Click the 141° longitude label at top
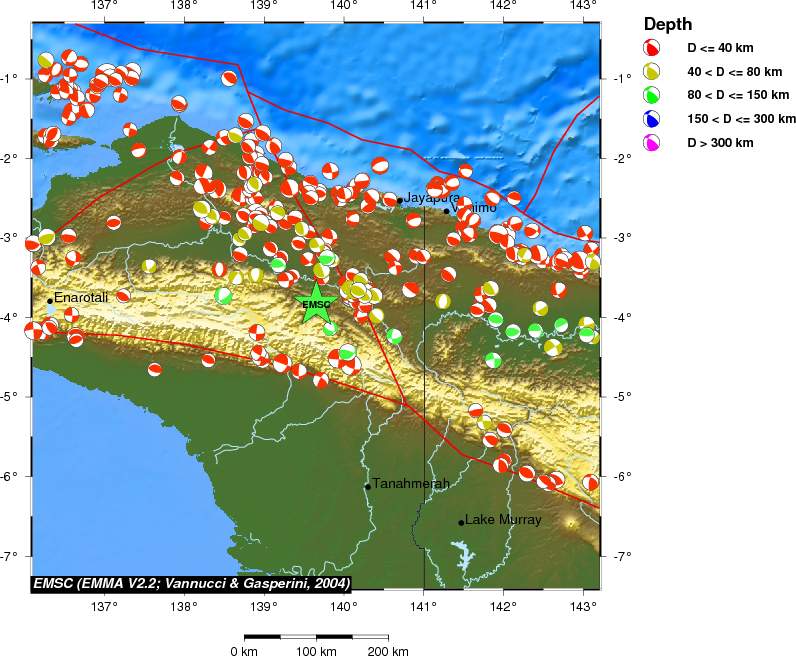796x656 pixels. (x=422, y=7)
